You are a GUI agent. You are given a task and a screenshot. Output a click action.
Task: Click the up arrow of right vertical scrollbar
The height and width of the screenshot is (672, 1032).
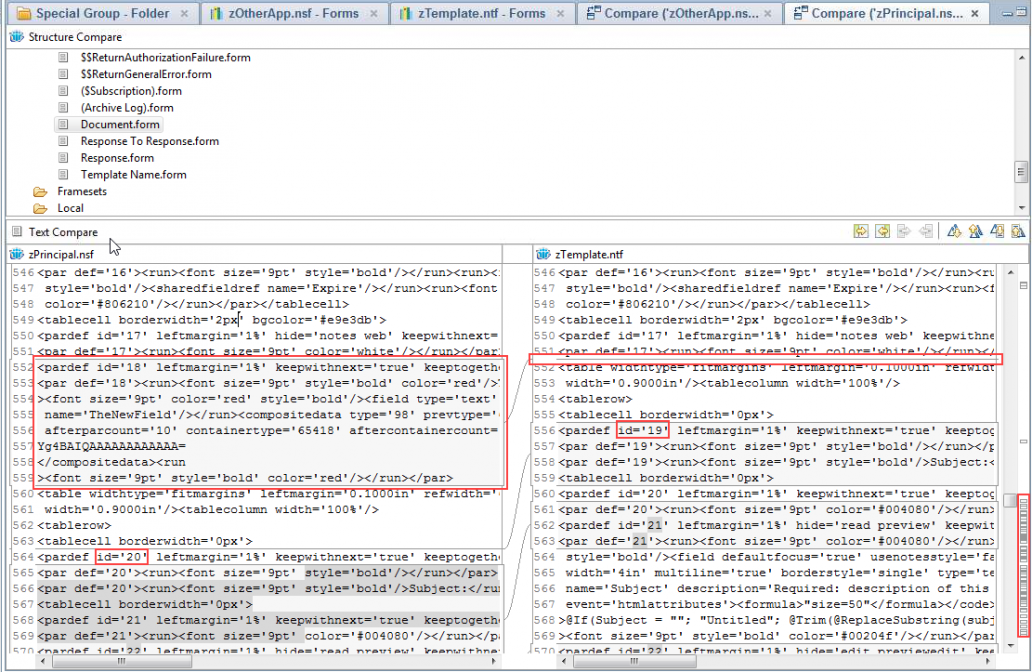1010,272
